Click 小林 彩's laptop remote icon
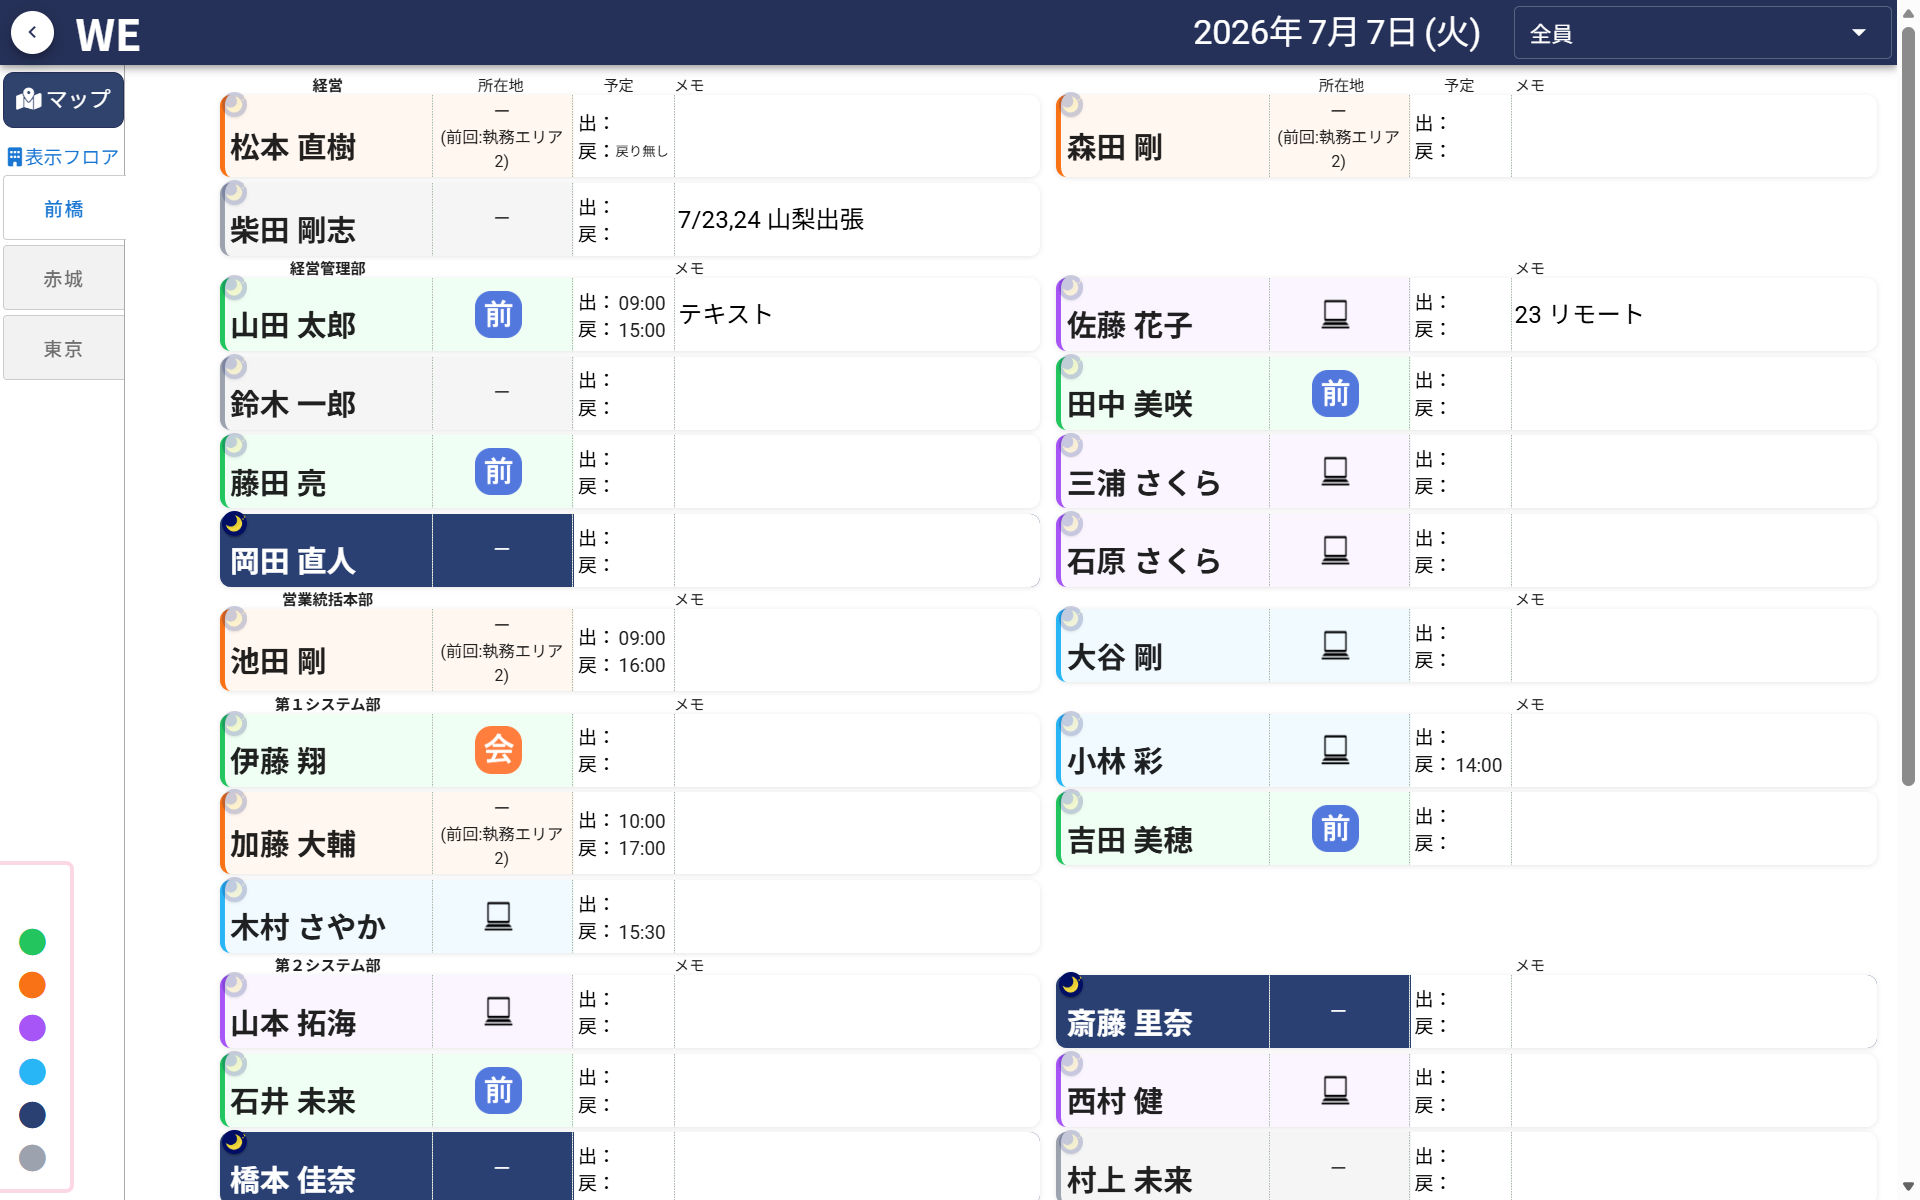Screen dimensions: 1920x1200 1335,750
